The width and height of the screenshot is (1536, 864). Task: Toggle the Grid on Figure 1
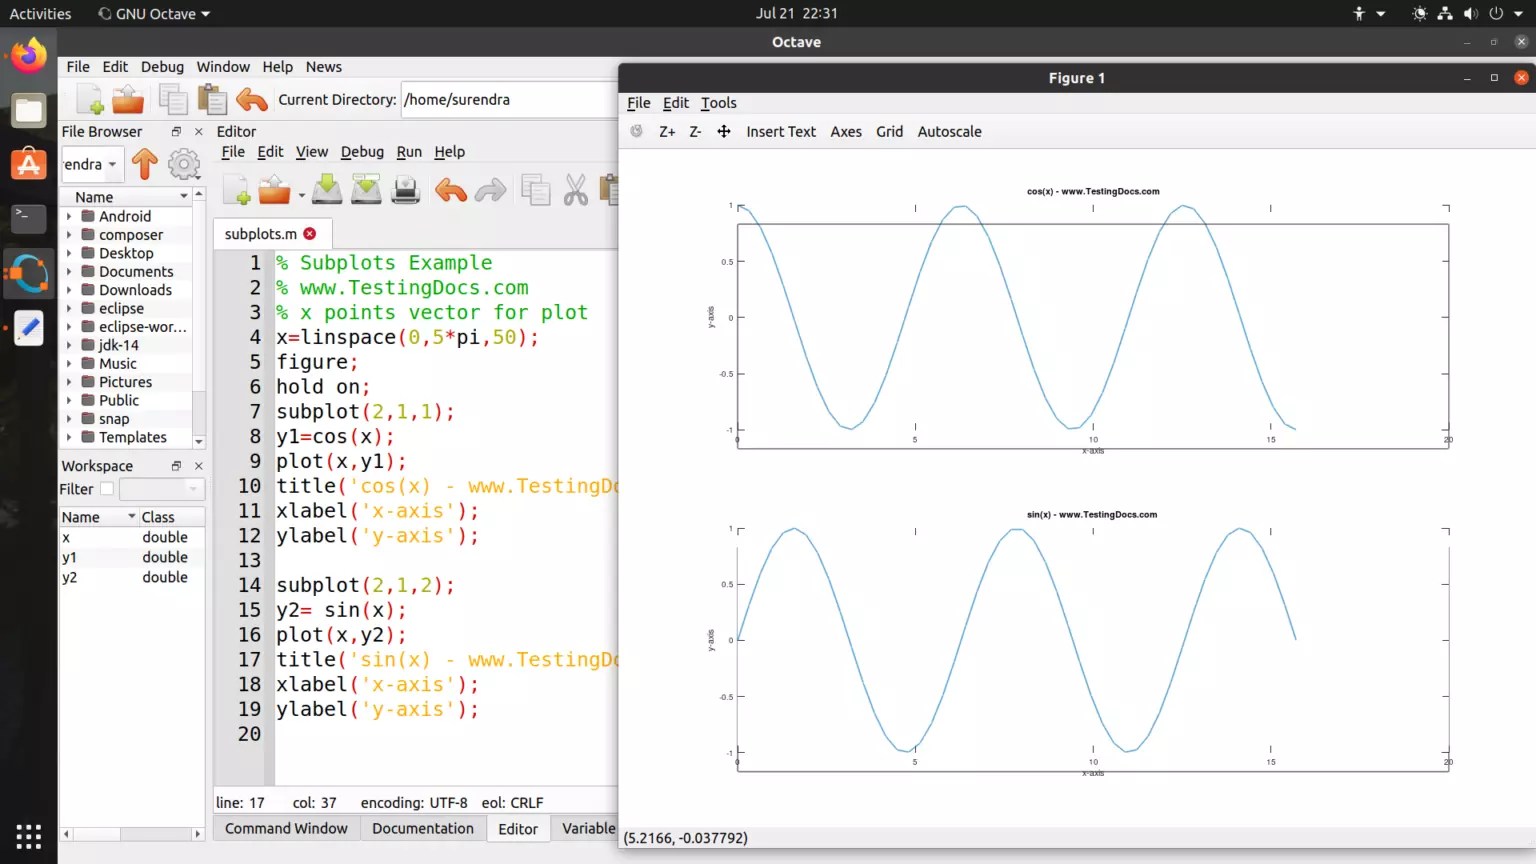[888, 131]
